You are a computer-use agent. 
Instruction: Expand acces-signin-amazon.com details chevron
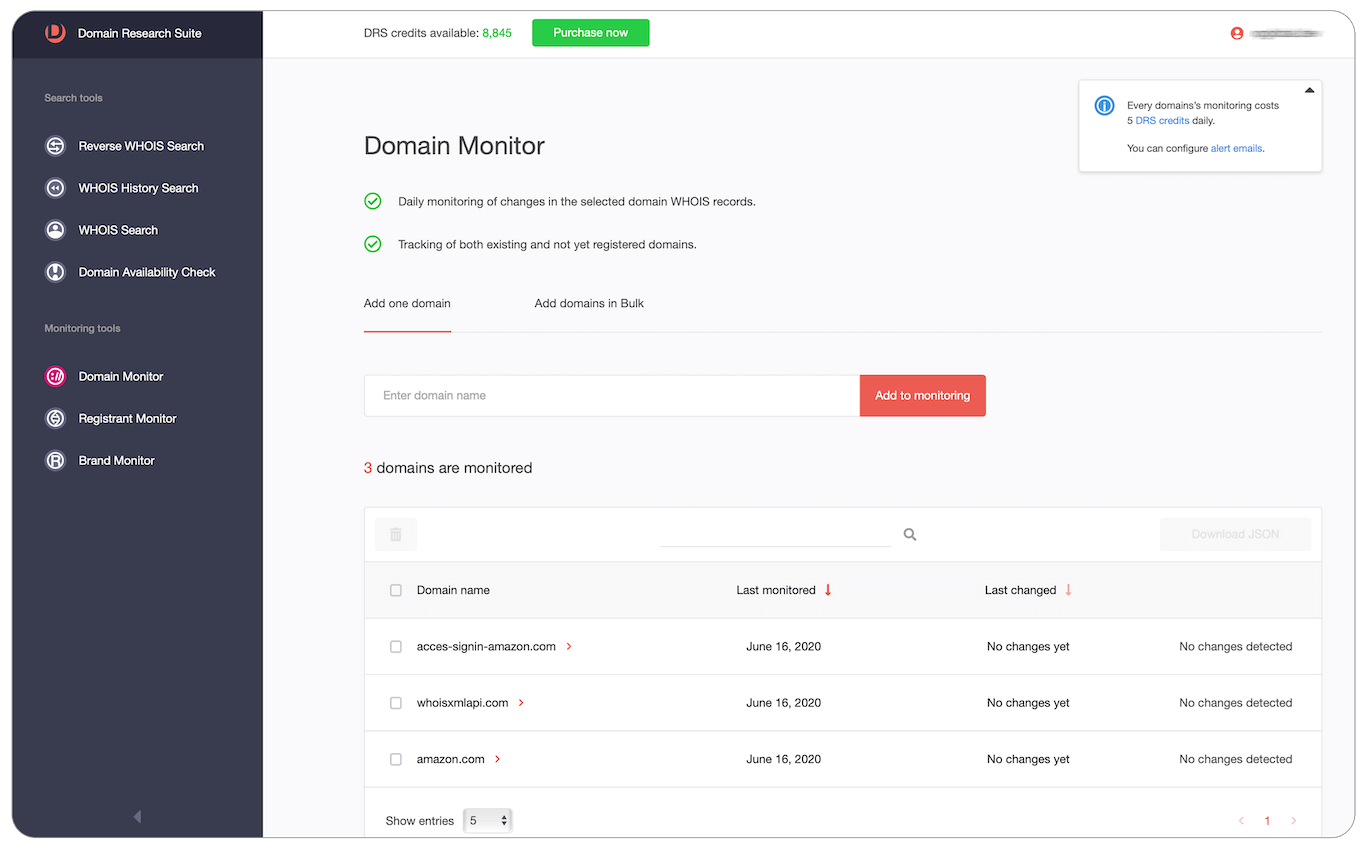click(569, 647)
